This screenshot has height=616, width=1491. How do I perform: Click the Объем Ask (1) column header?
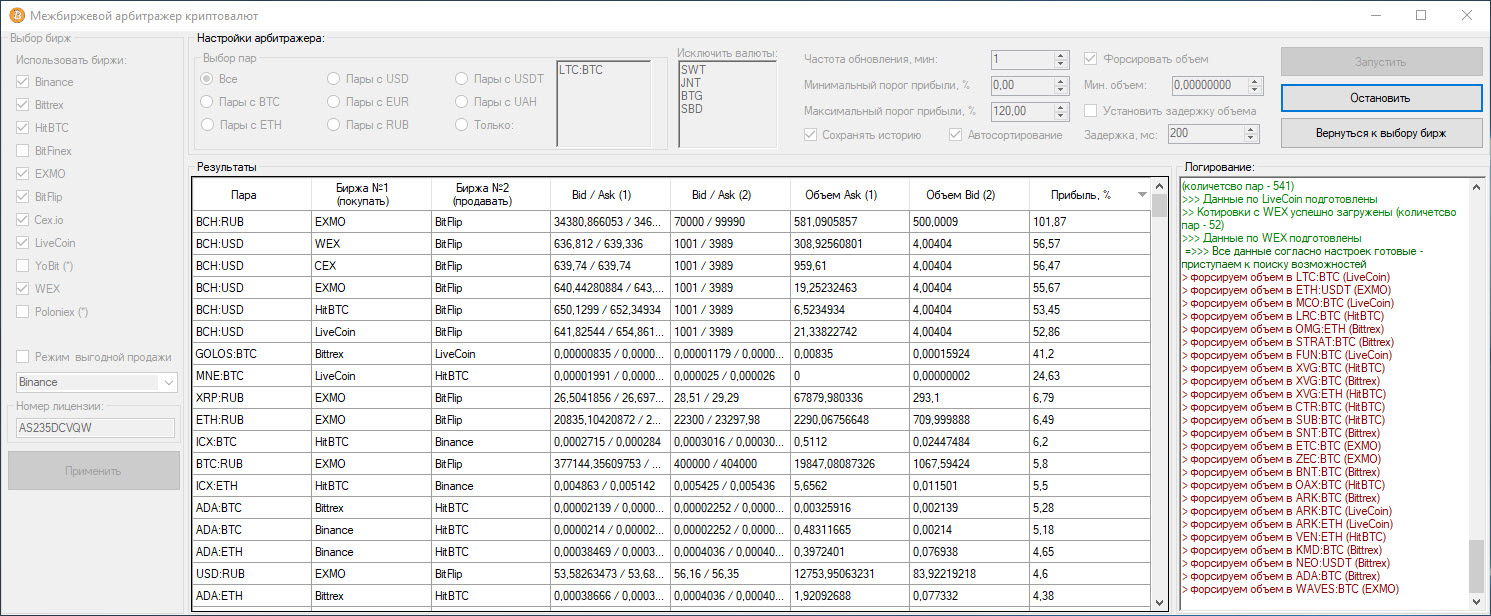pos(849,196)
